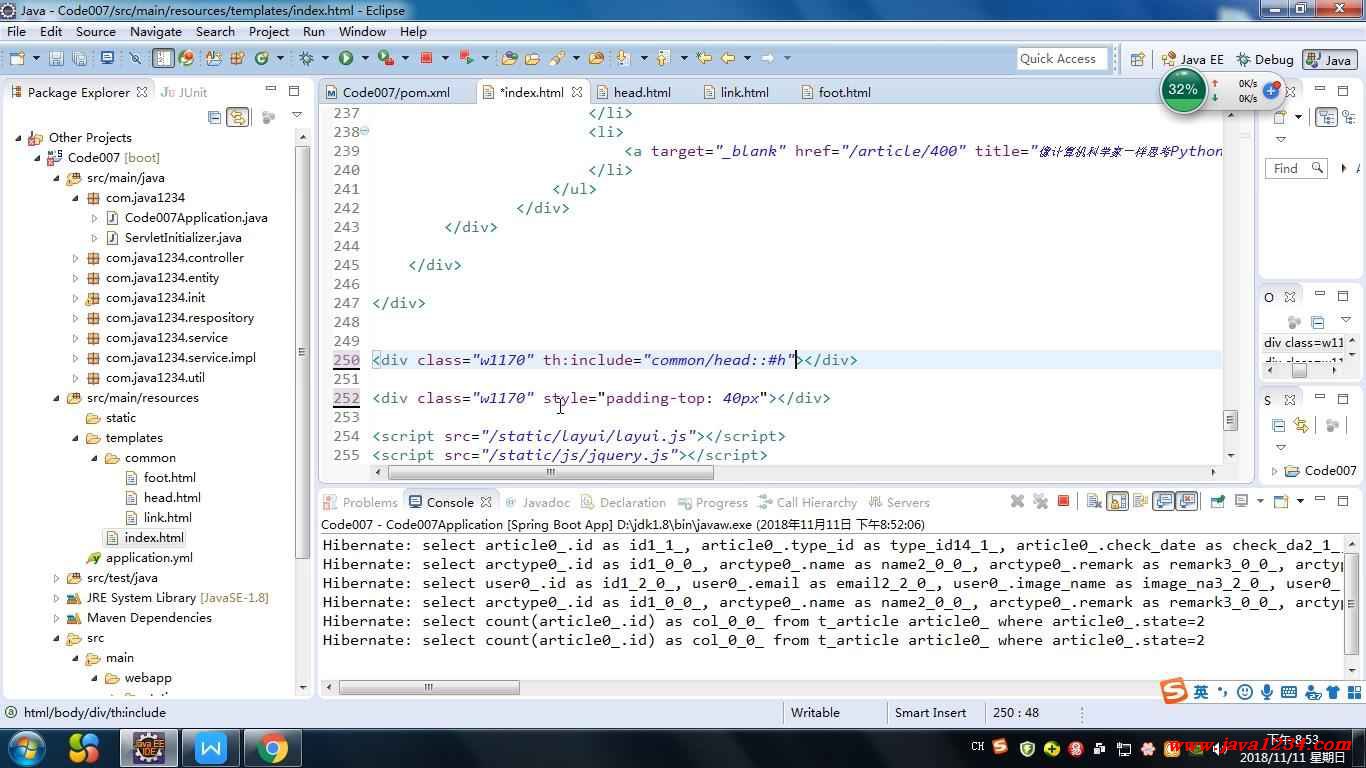Switch to the JUnit view tab
1366x768 pixels.
tap(184, 92)
